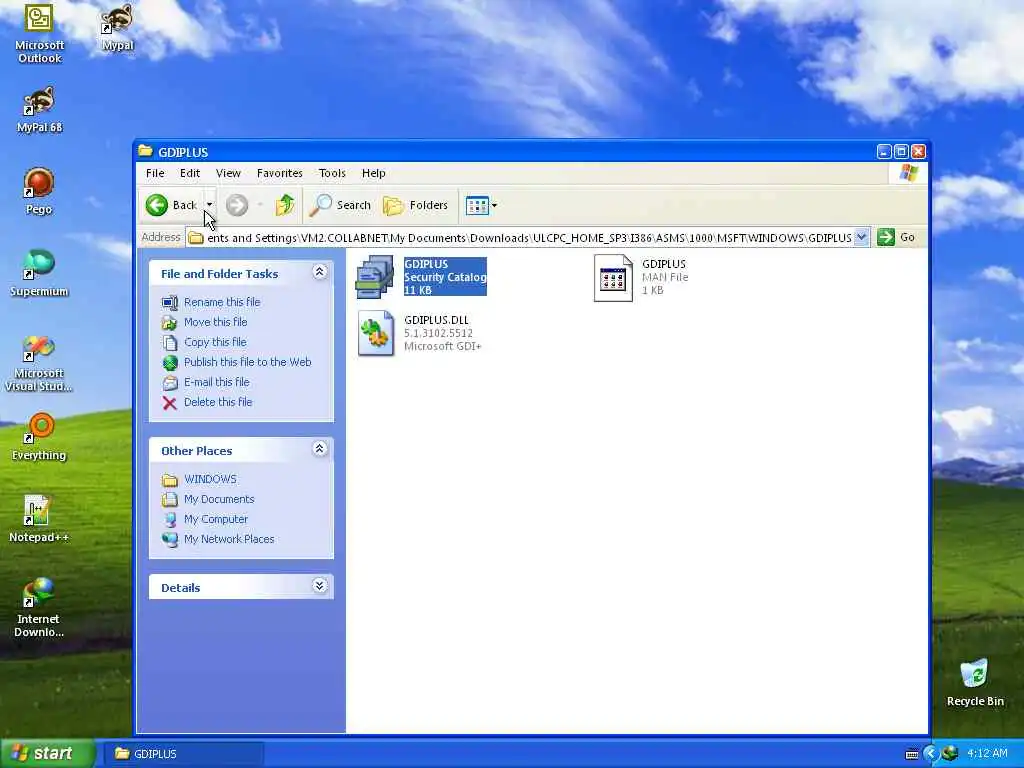This screenshot has width=1024, height=768.
Task: Click the tray expand arrow icon
Action: 931,754
